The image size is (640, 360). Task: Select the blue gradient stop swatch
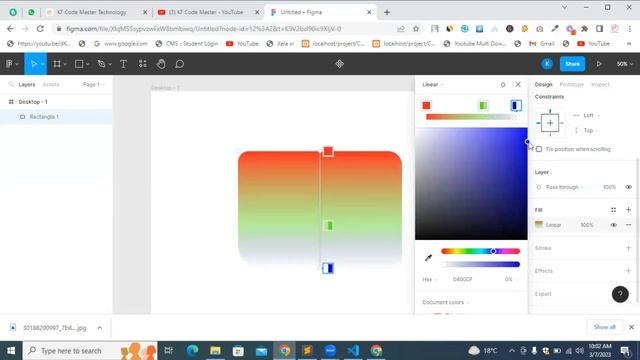coord(516,106)
